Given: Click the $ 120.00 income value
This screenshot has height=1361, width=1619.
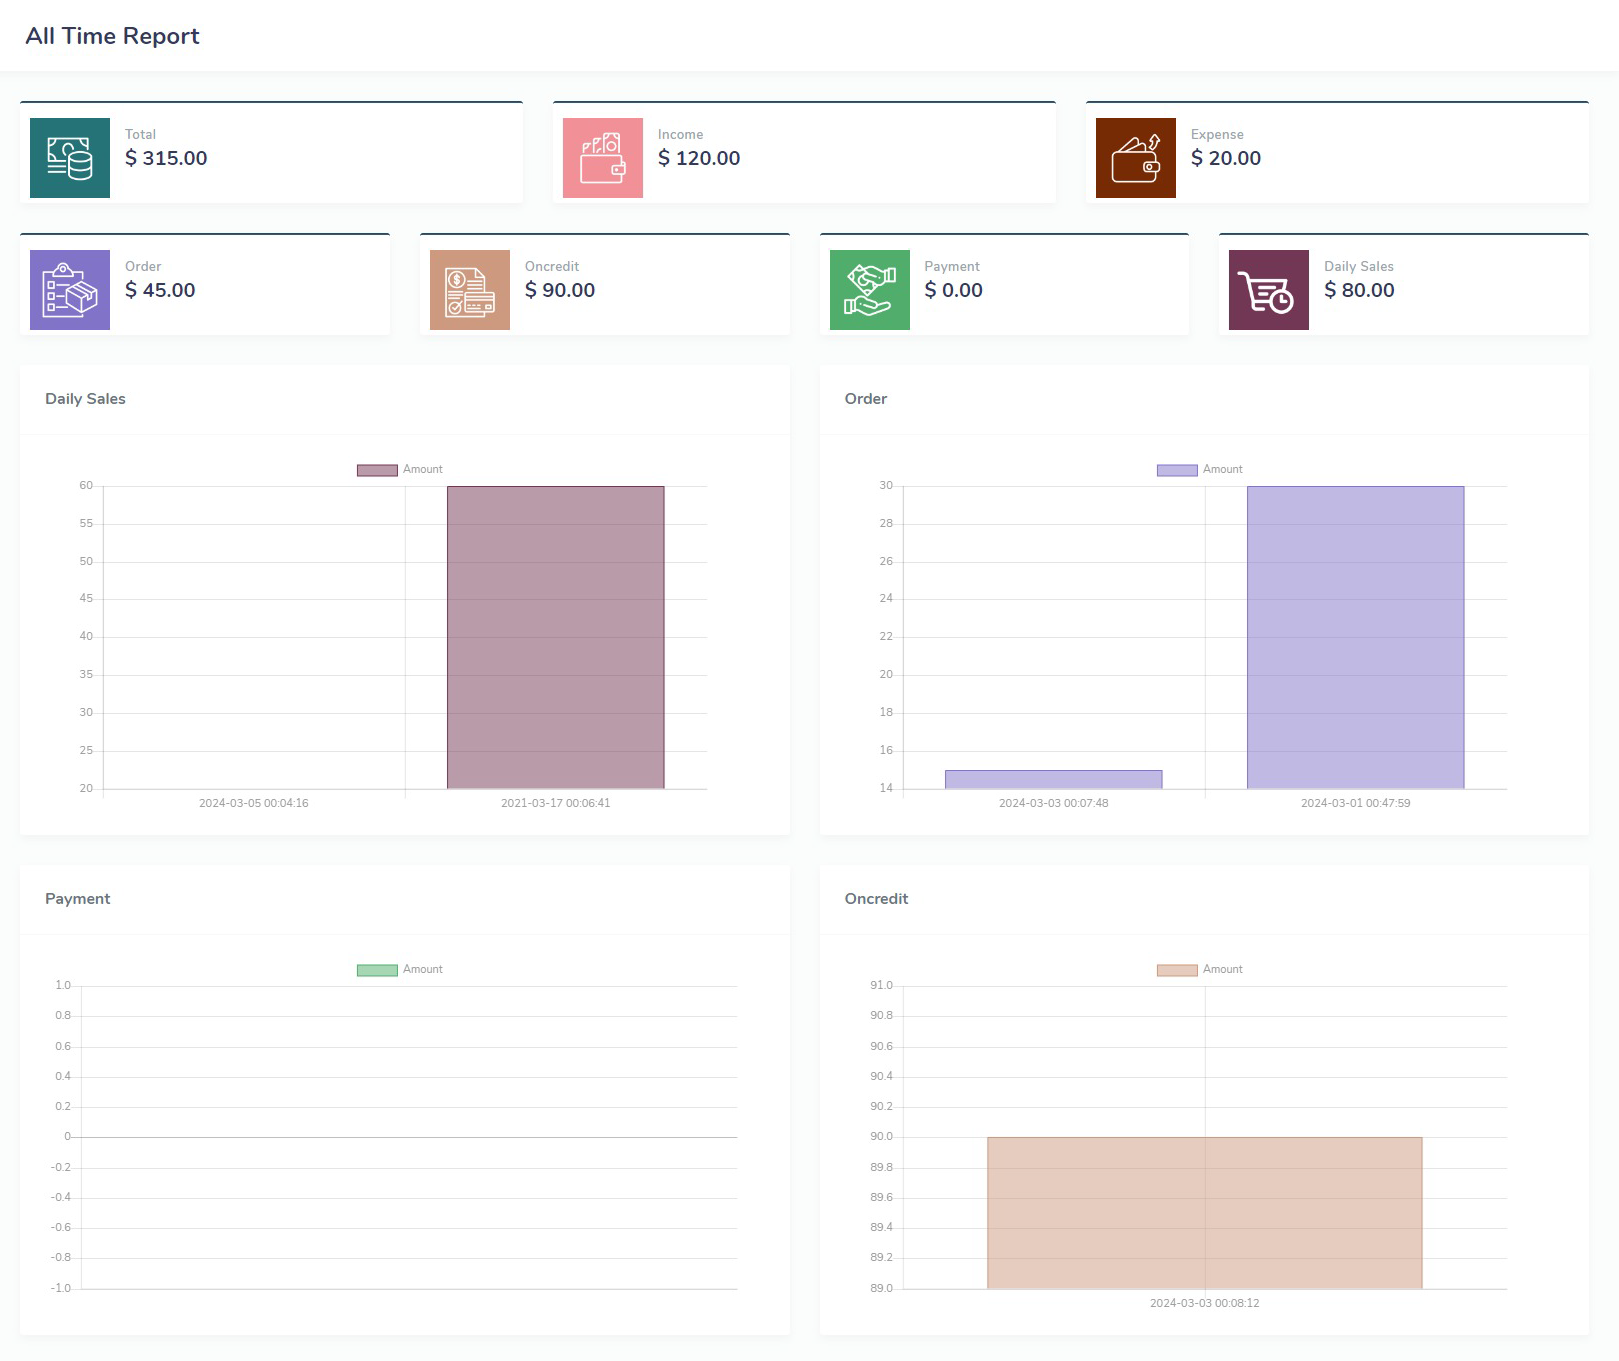Looking at the screenshot, I should (699, 158).
